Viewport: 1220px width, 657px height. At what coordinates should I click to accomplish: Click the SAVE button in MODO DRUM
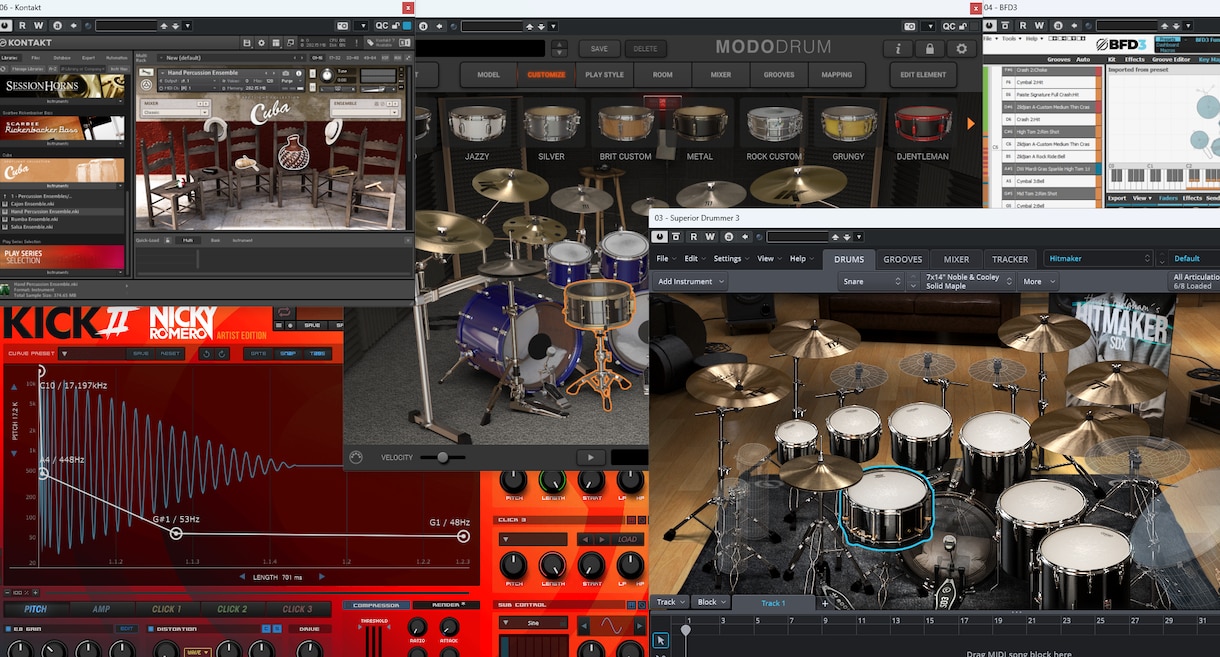599,48
